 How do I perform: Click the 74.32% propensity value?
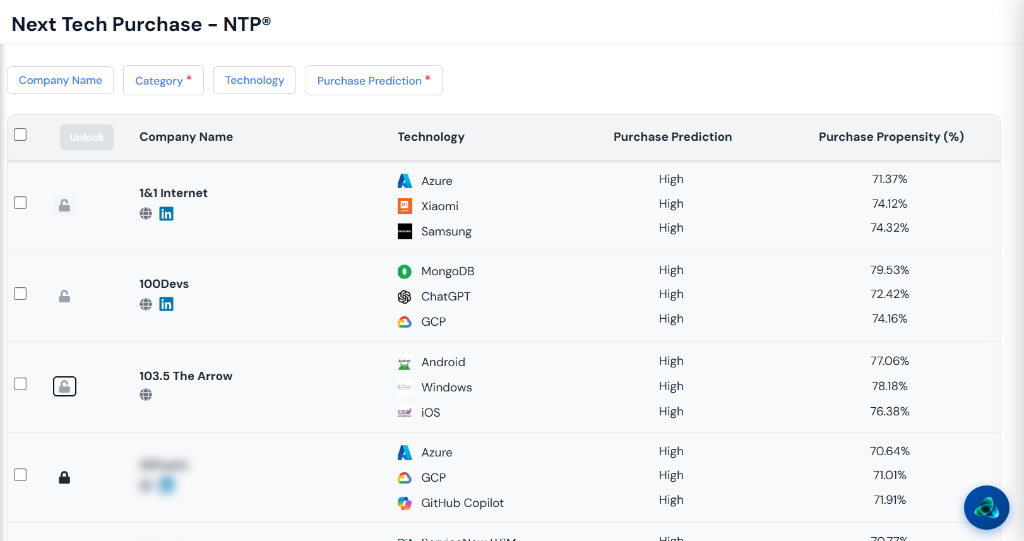pos(889,228)
